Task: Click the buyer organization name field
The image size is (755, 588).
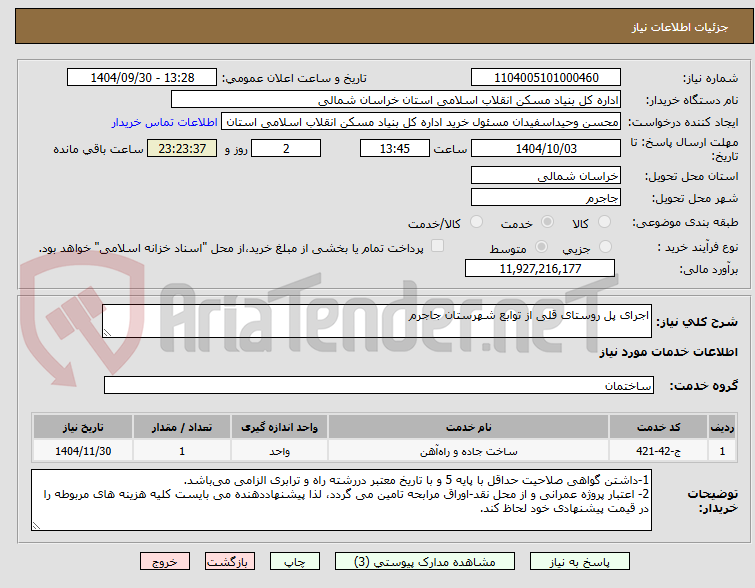Action: pyautogui.click(x=396, y=100)
